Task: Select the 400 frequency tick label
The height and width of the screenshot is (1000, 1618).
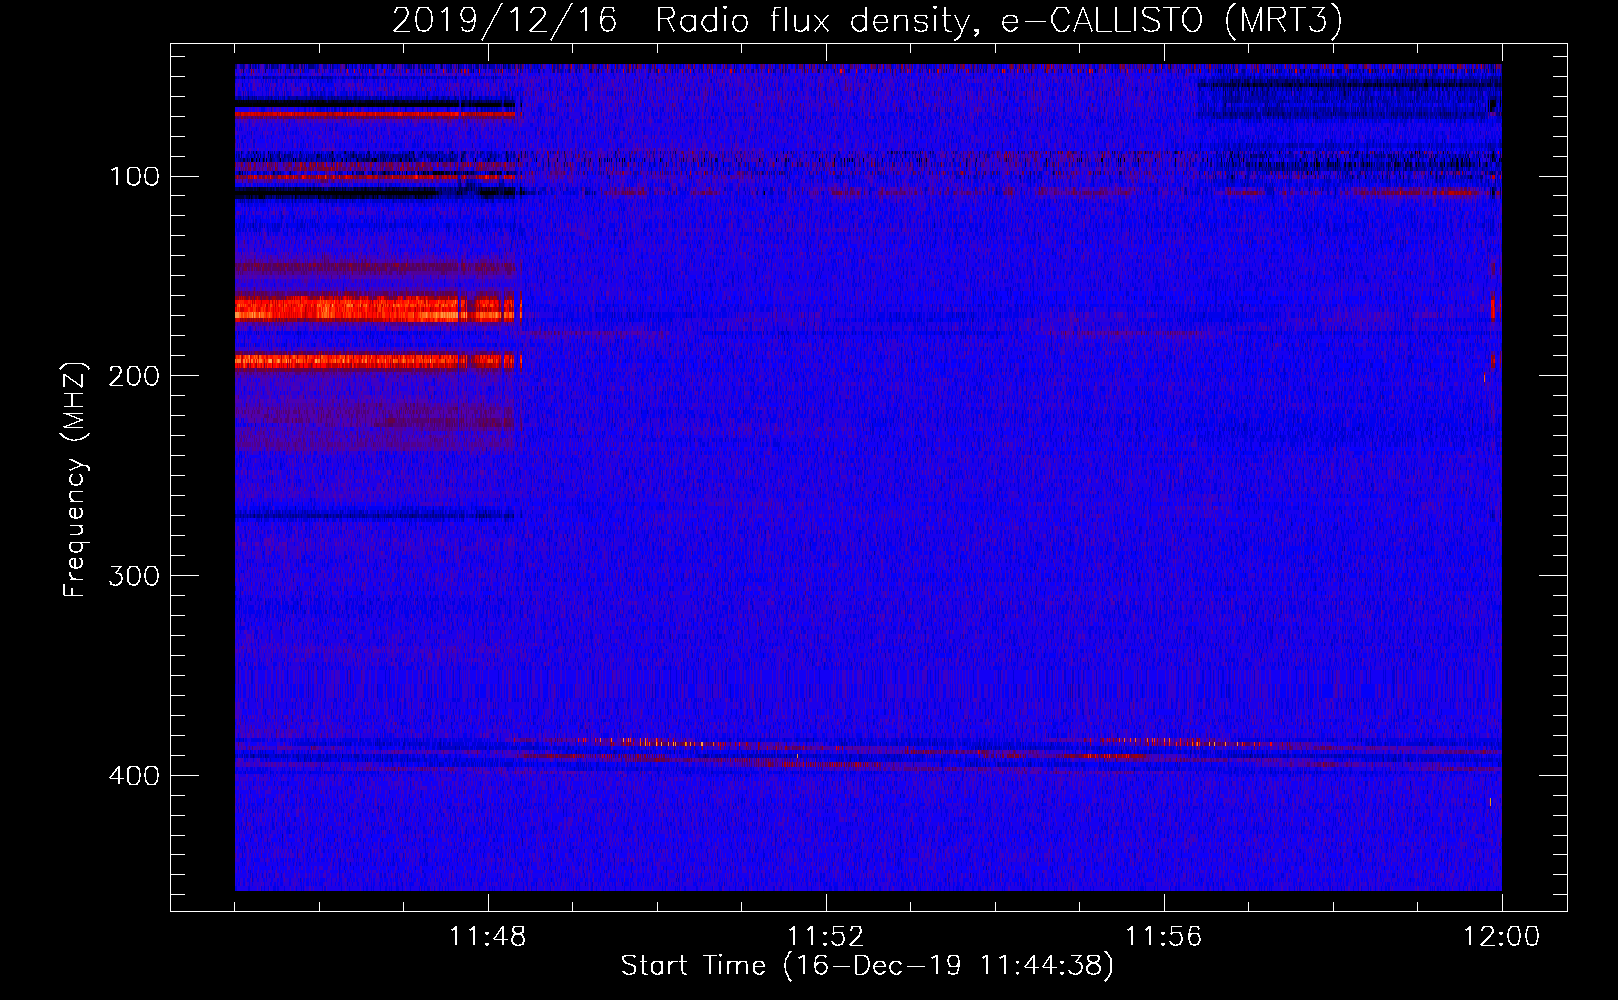Action: [x=134, y=776]
